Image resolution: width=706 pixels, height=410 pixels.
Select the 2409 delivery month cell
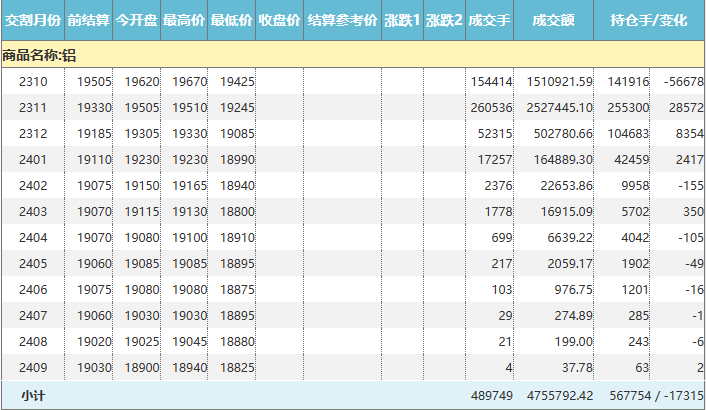click(x=33, y=367)
